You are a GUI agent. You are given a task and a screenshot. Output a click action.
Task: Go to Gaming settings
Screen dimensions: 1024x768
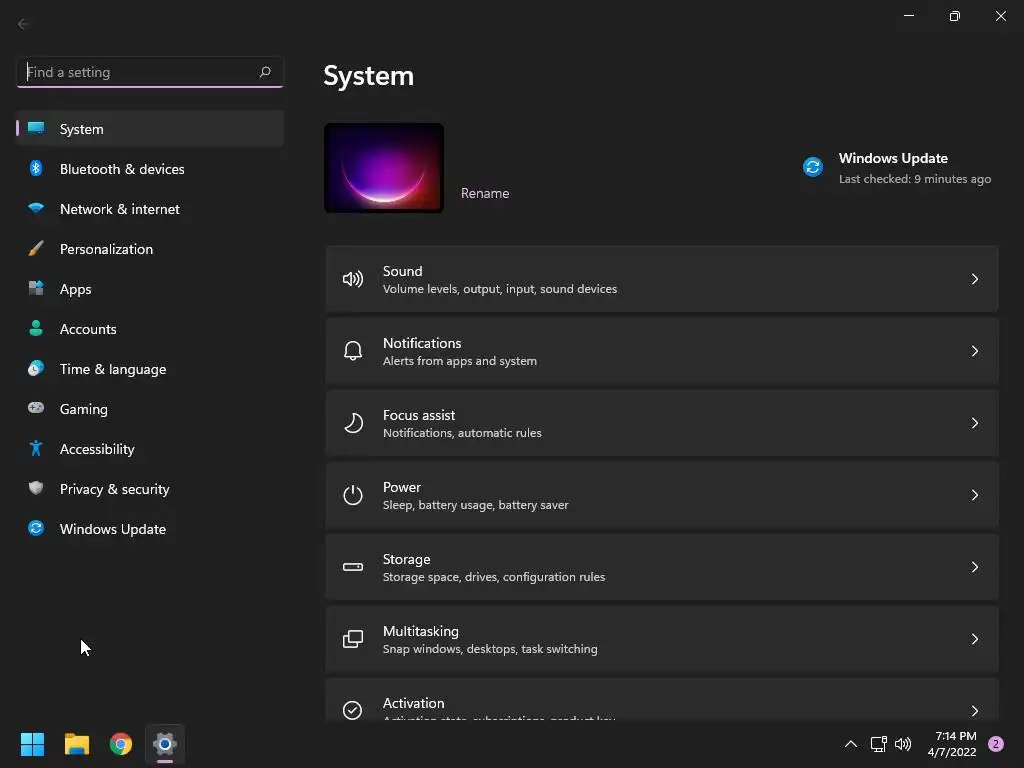pyautogui.click(x=150, y=409)
